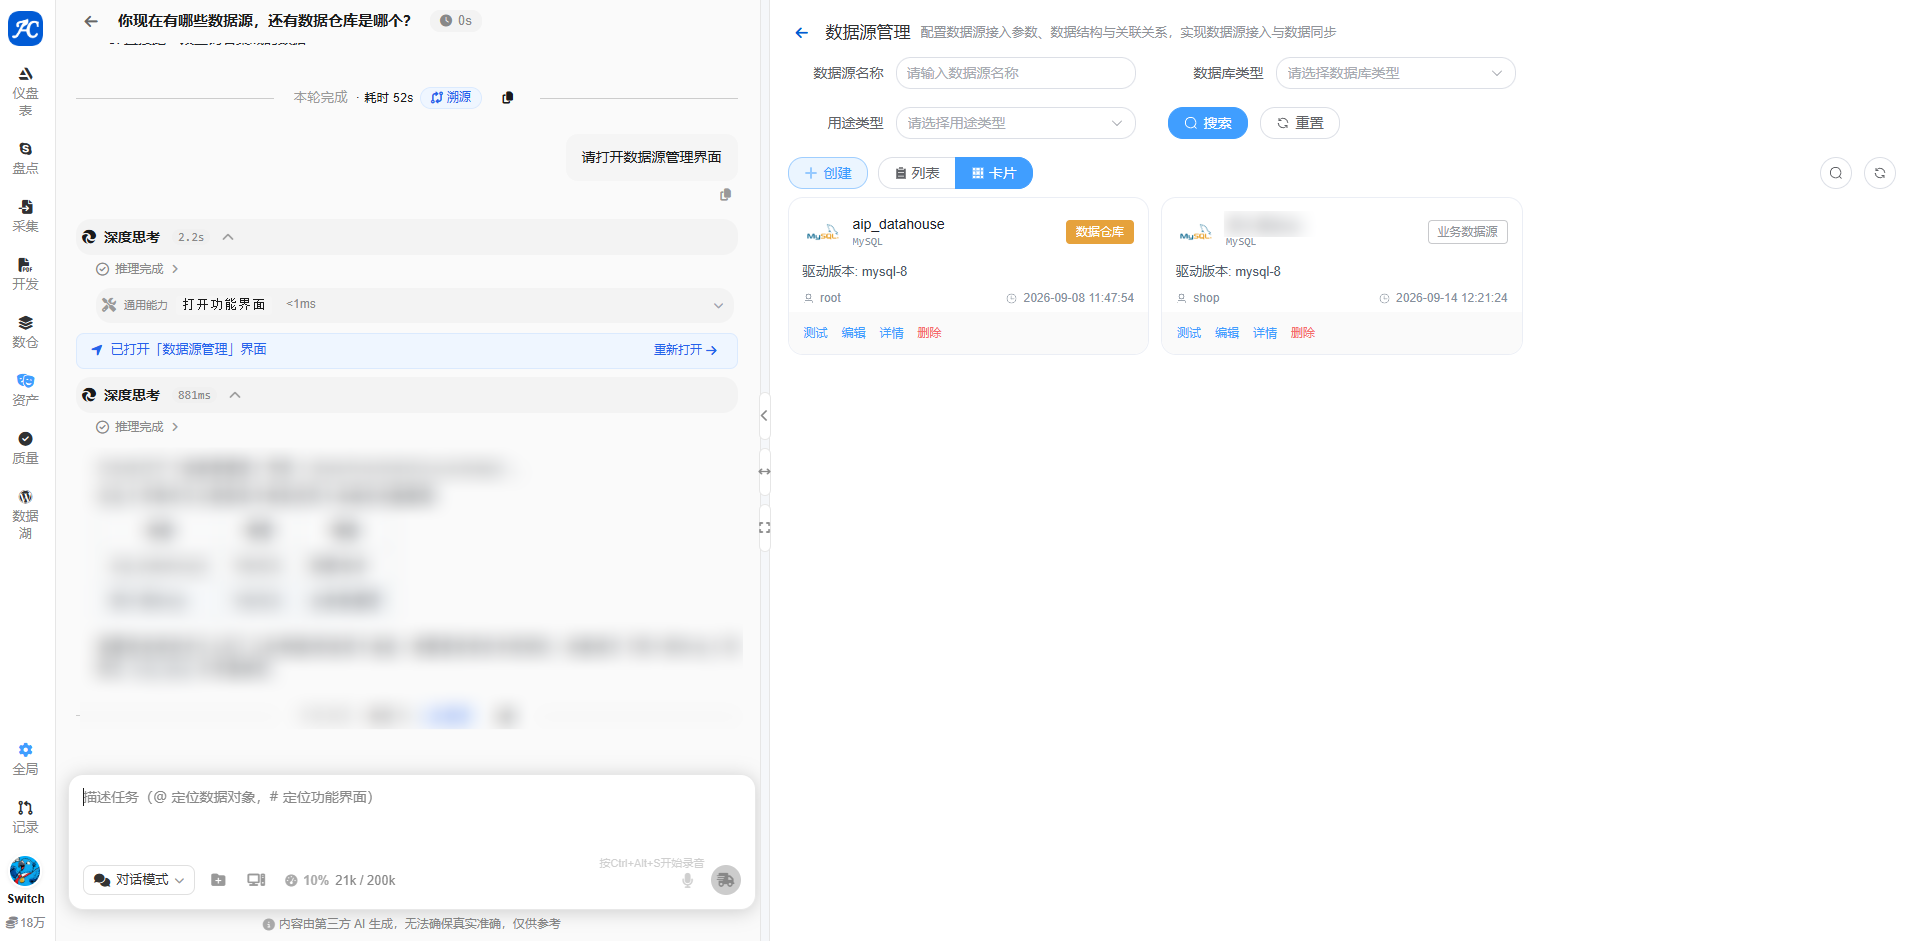Click the 溯源 trace button
This screenshot has height=941, width=1912.
click(x=451, y=98)
